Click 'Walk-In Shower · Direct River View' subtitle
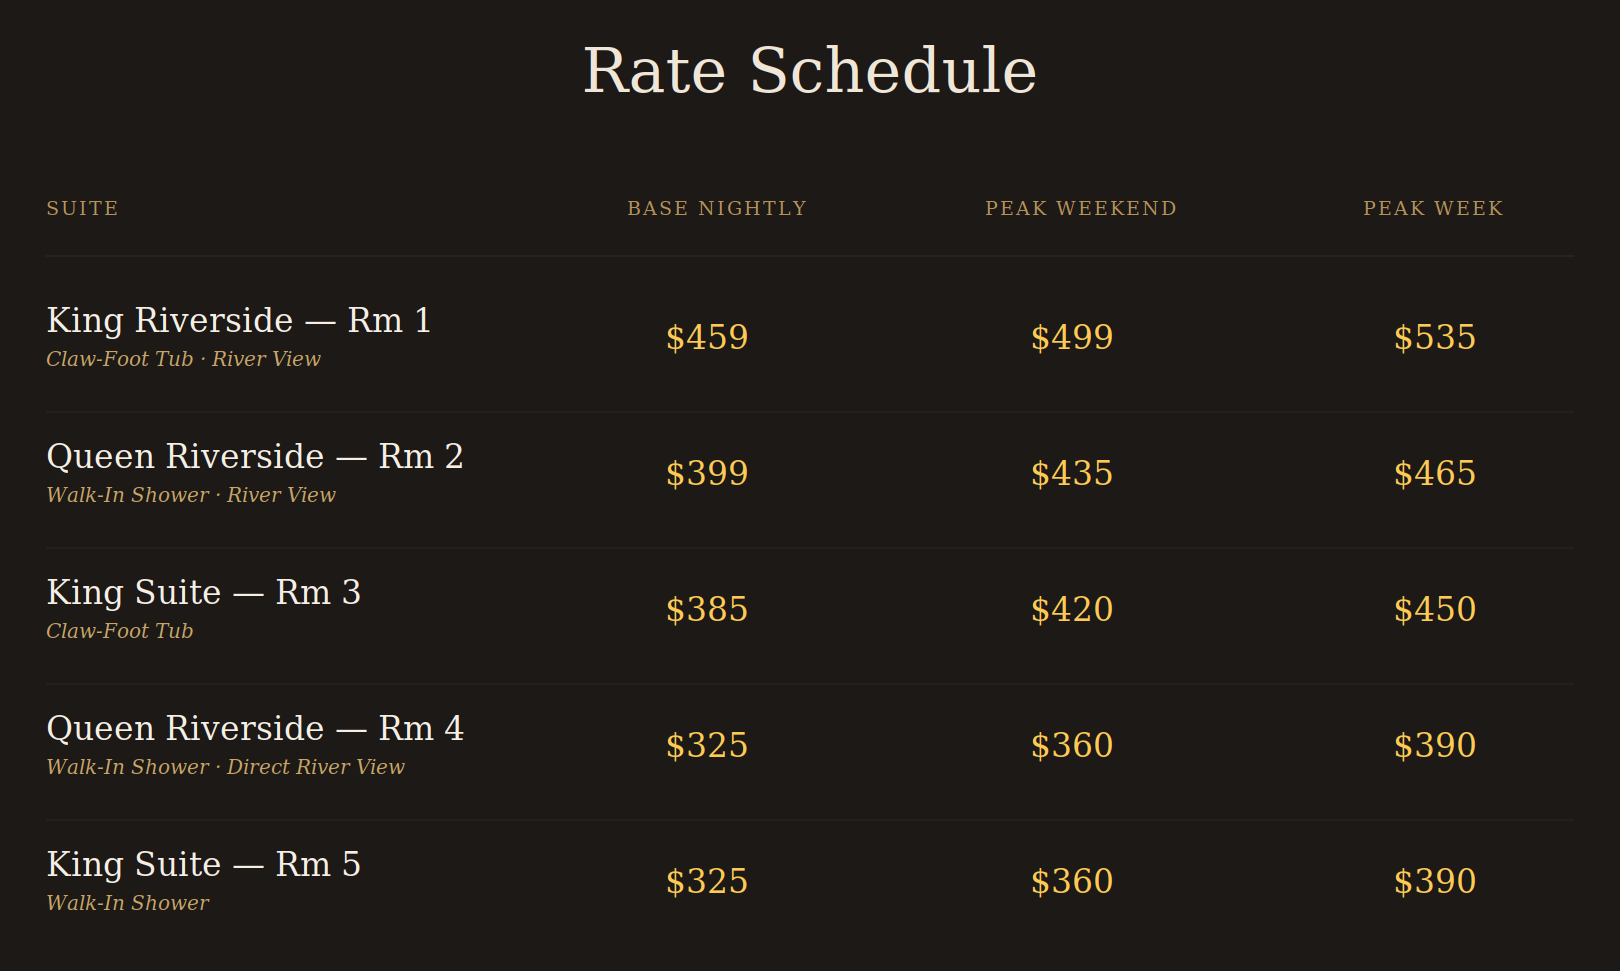The height and width of the screenshot is (971, 1620). (x=226, y=767)
